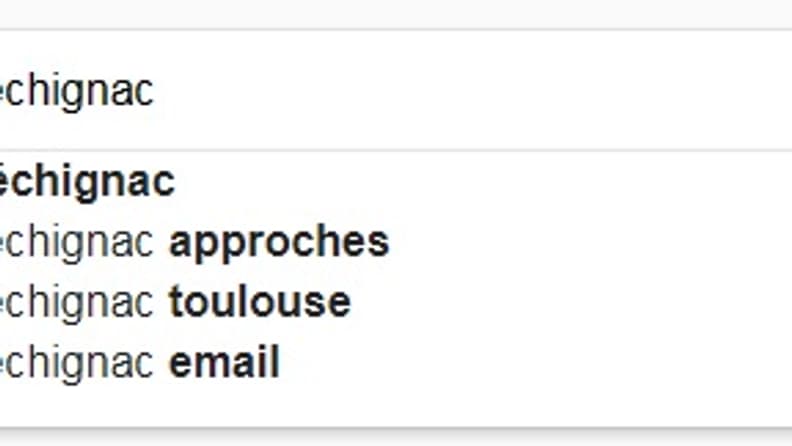The image size is (792, 446).
Task: Open the second autocomplete entry ending in approches
Action: click(x=396, y=242)
